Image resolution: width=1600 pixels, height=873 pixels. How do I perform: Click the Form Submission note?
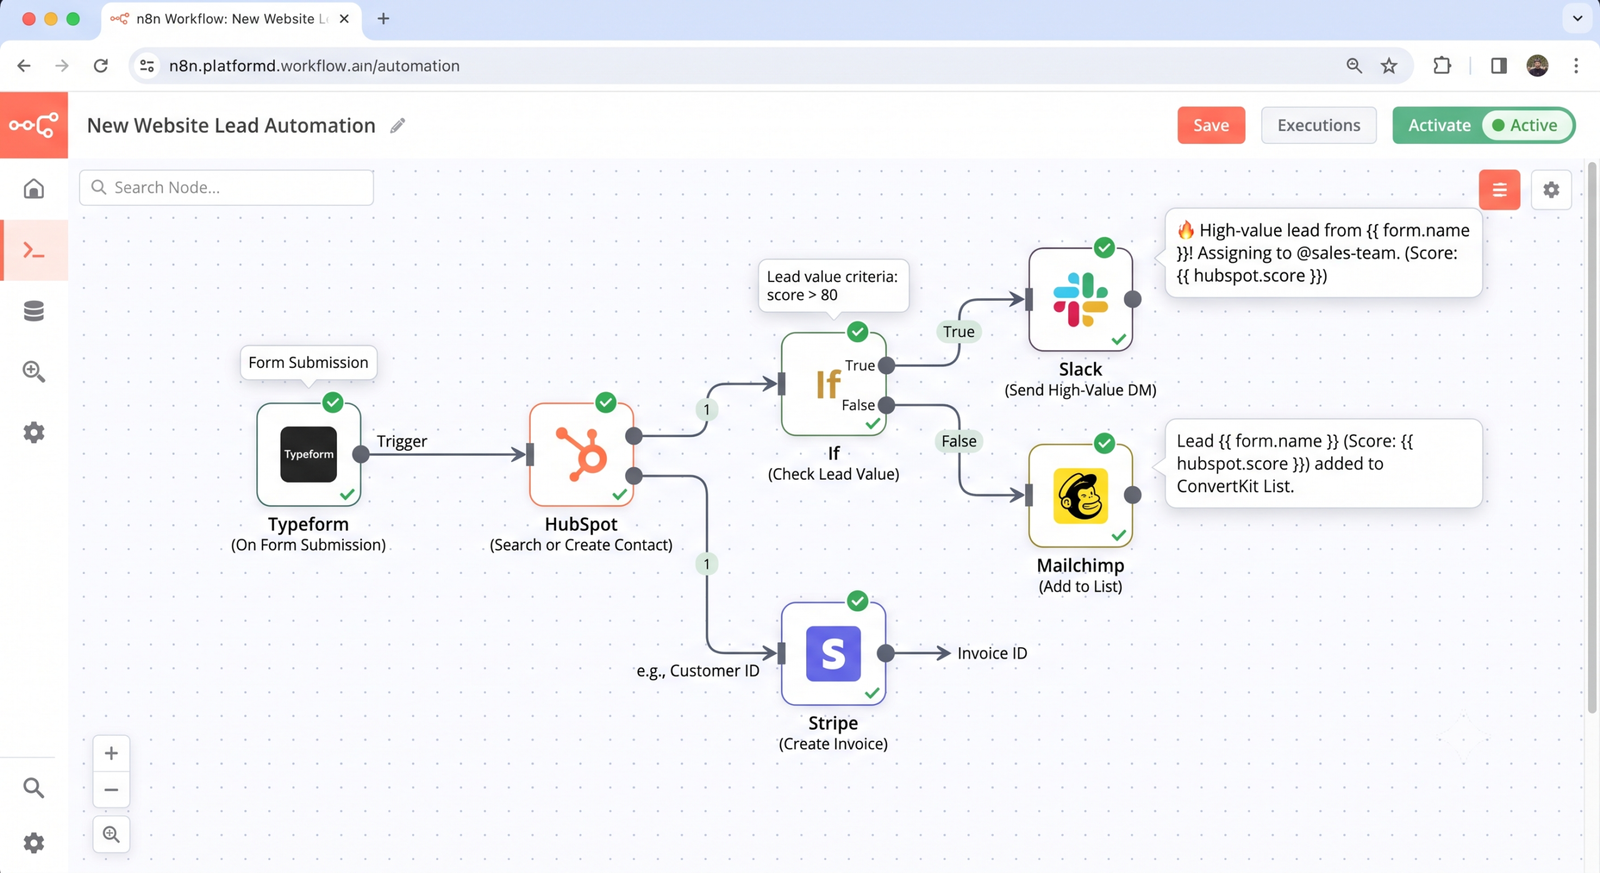coord(308,362)
